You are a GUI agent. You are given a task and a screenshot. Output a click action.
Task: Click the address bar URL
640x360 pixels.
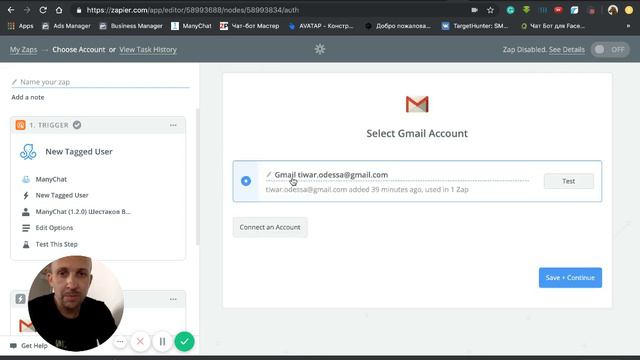(x=193, y=10)
